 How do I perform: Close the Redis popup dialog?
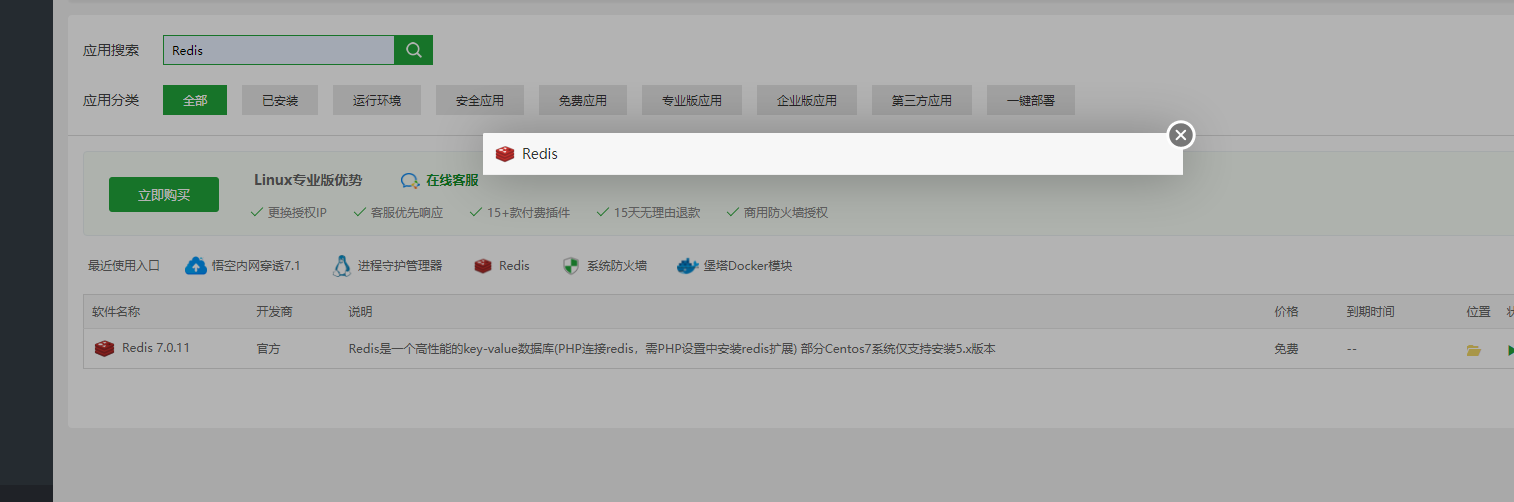coord(1181,134)
